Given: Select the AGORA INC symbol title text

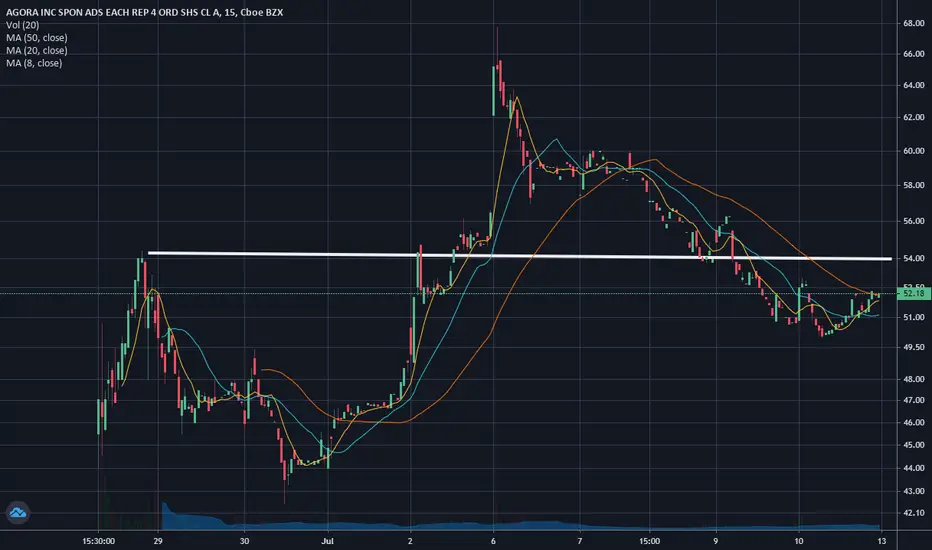Looking at the screenshot, I should (x=144, y=12).
